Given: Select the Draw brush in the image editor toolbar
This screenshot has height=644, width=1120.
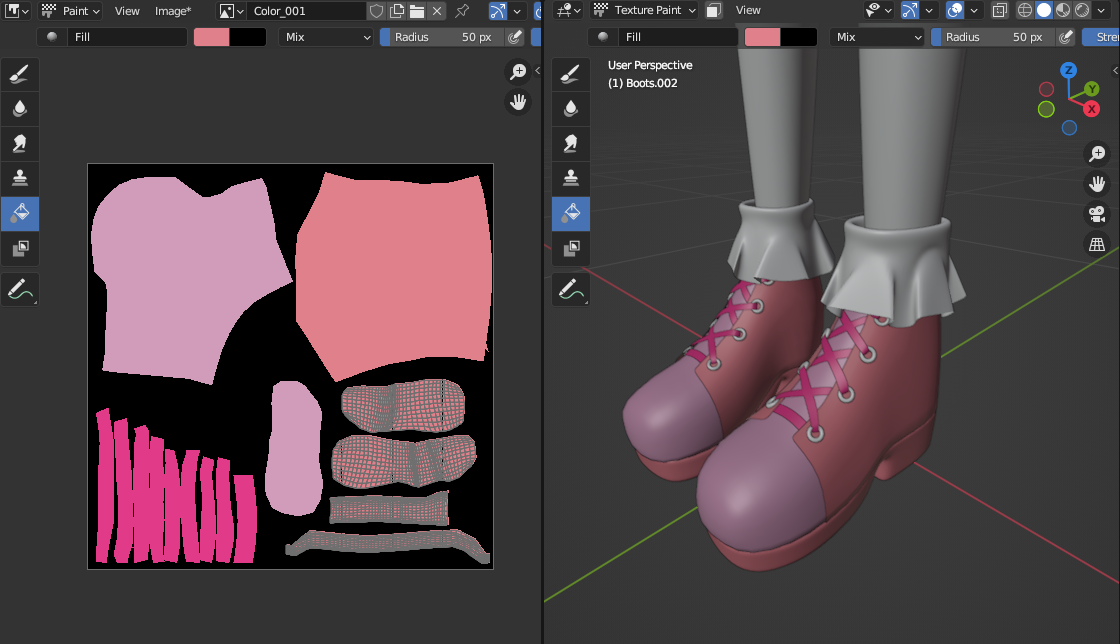Looking at the screenshot, I should [20, 74].
